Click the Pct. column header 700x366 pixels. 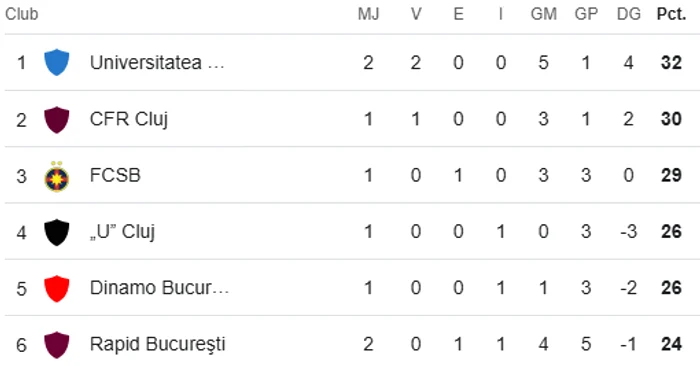pyautogui.click(x=671, y=14)
